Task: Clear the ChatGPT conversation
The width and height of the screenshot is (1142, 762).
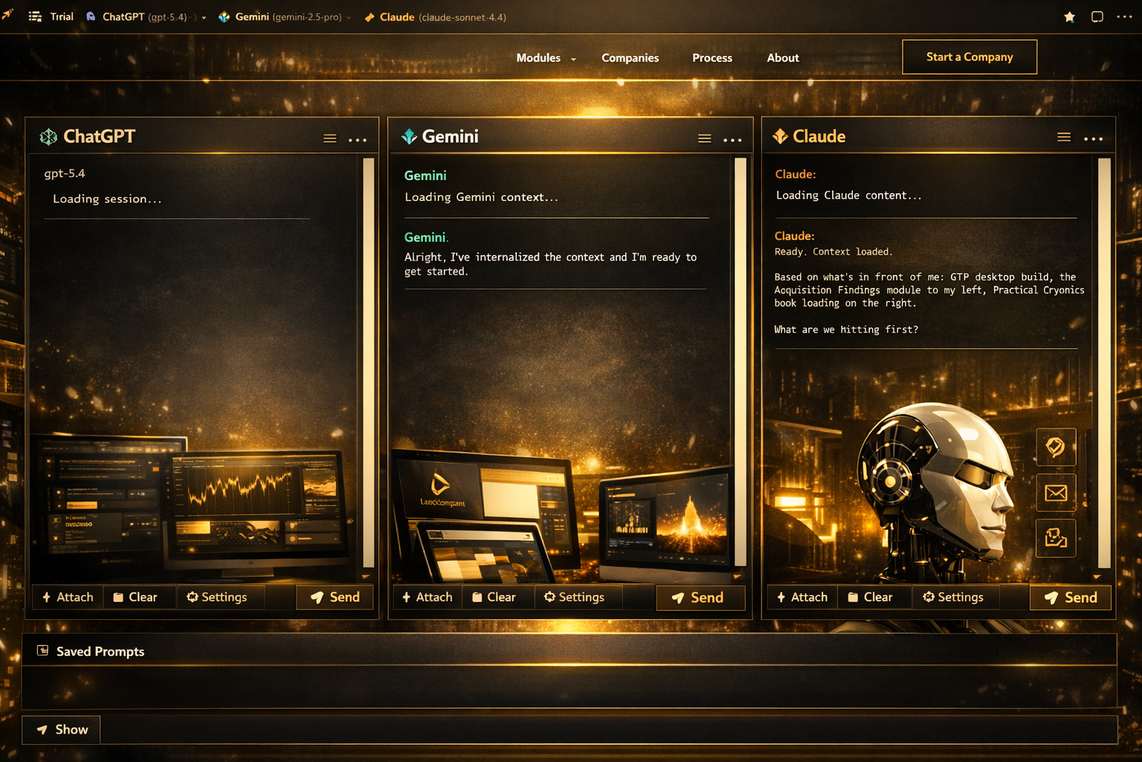Action: click(135, 597)
